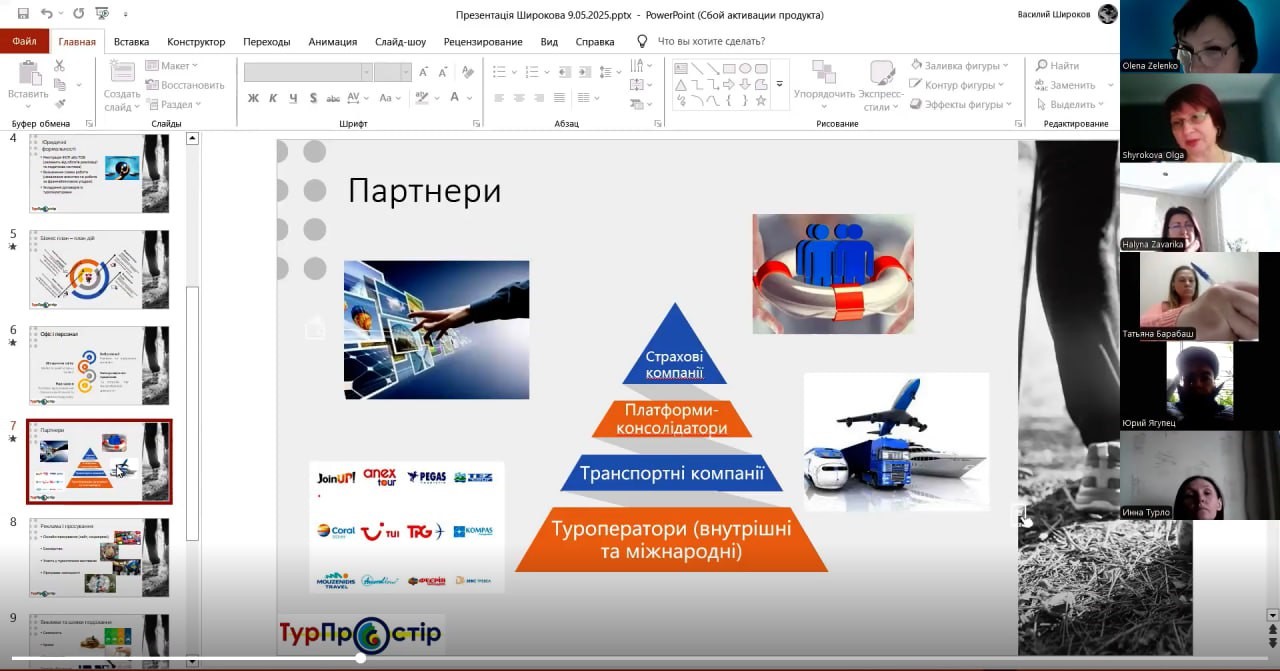
Task: Open the font name combo box
Action: pyautogui.click(x=308, y=72)
